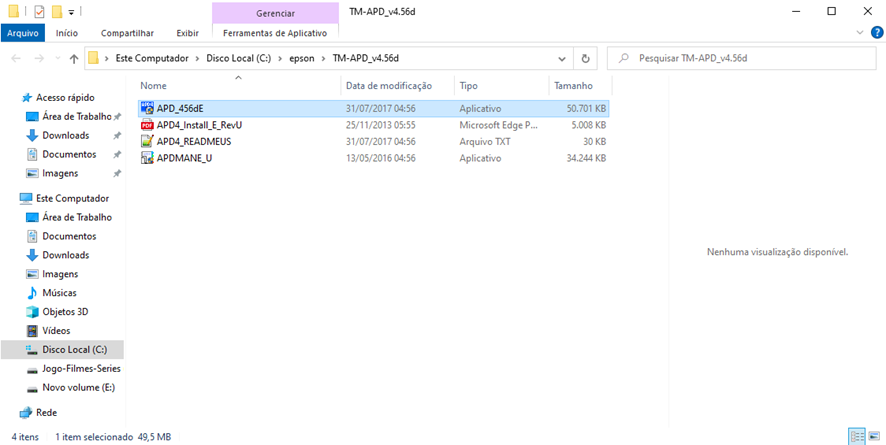
Task: Click the APD_456dE application icon
Action: 147,108
